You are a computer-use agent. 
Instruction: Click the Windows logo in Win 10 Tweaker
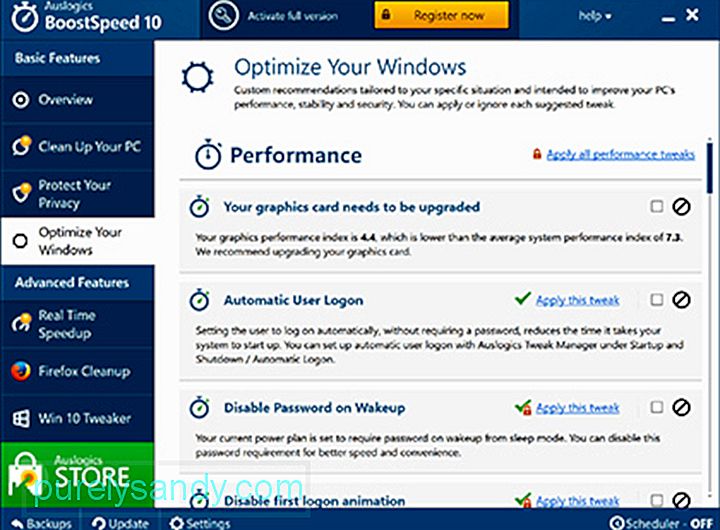21,418
